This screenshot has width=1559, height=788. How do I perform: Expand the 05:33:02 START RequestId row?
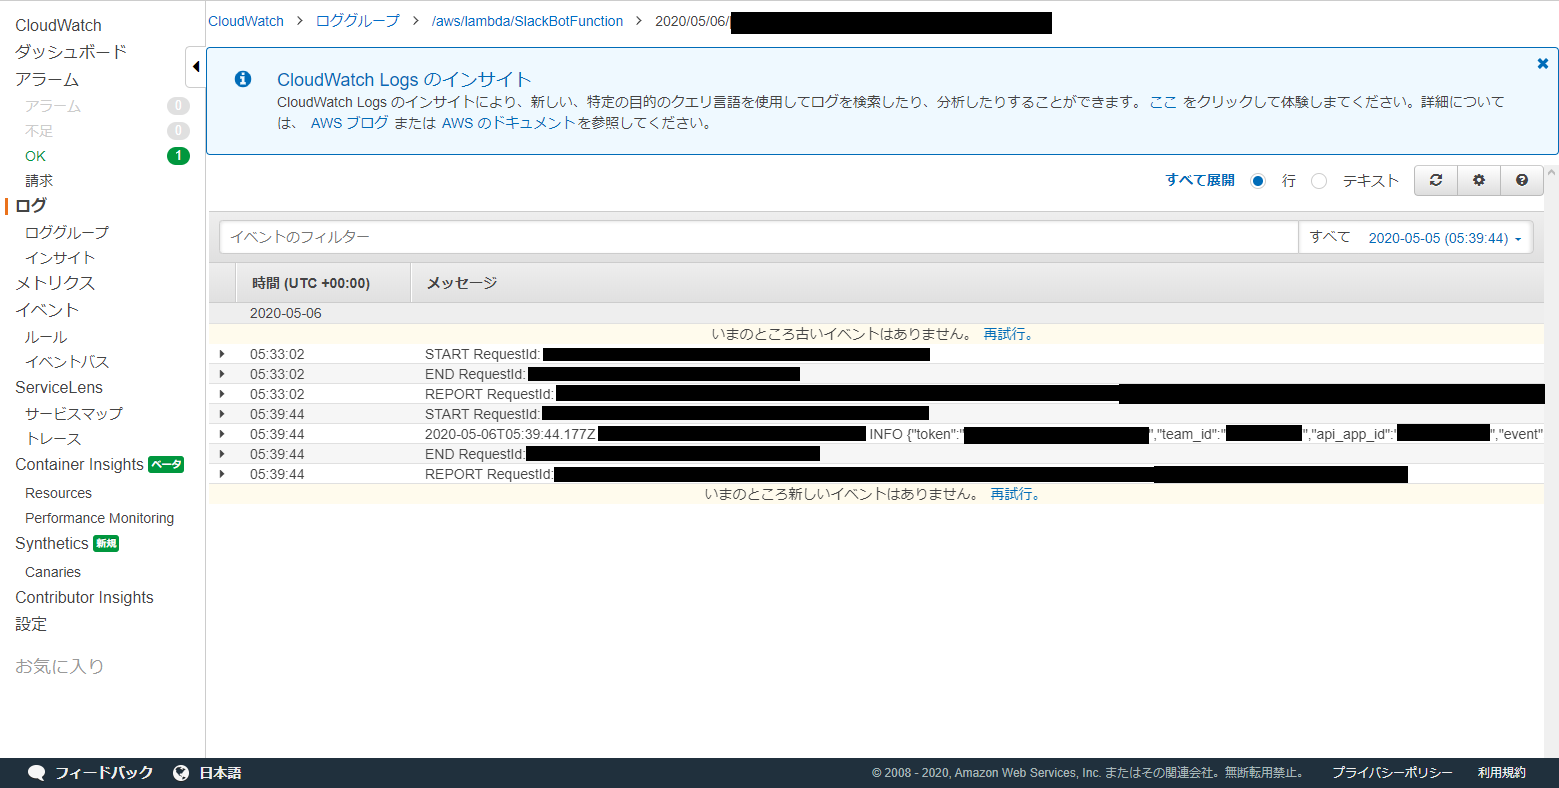click(x=222, y=354)
